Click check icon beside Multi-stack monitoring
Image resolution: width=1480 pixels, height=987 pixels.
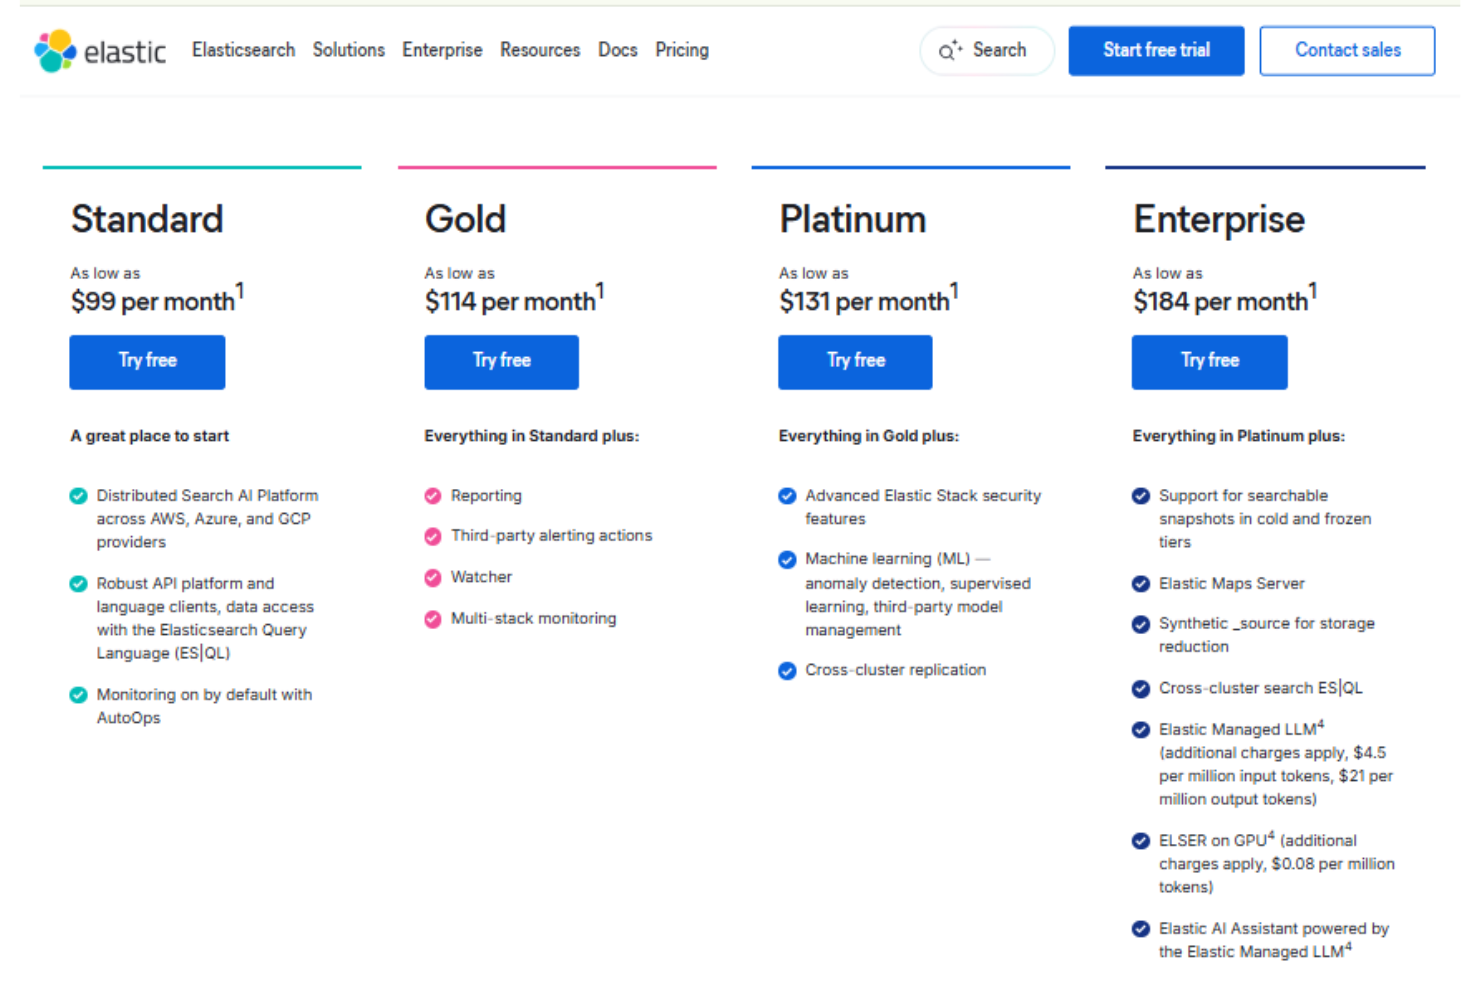tap(432, 620)
